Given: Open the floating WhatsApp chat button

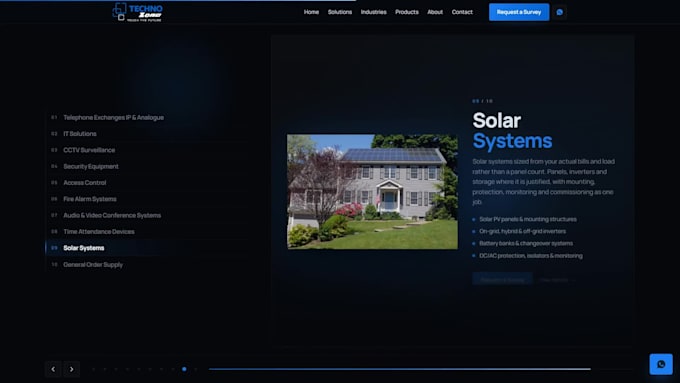Looking at the screenshot, I should (x=661, y=364).
